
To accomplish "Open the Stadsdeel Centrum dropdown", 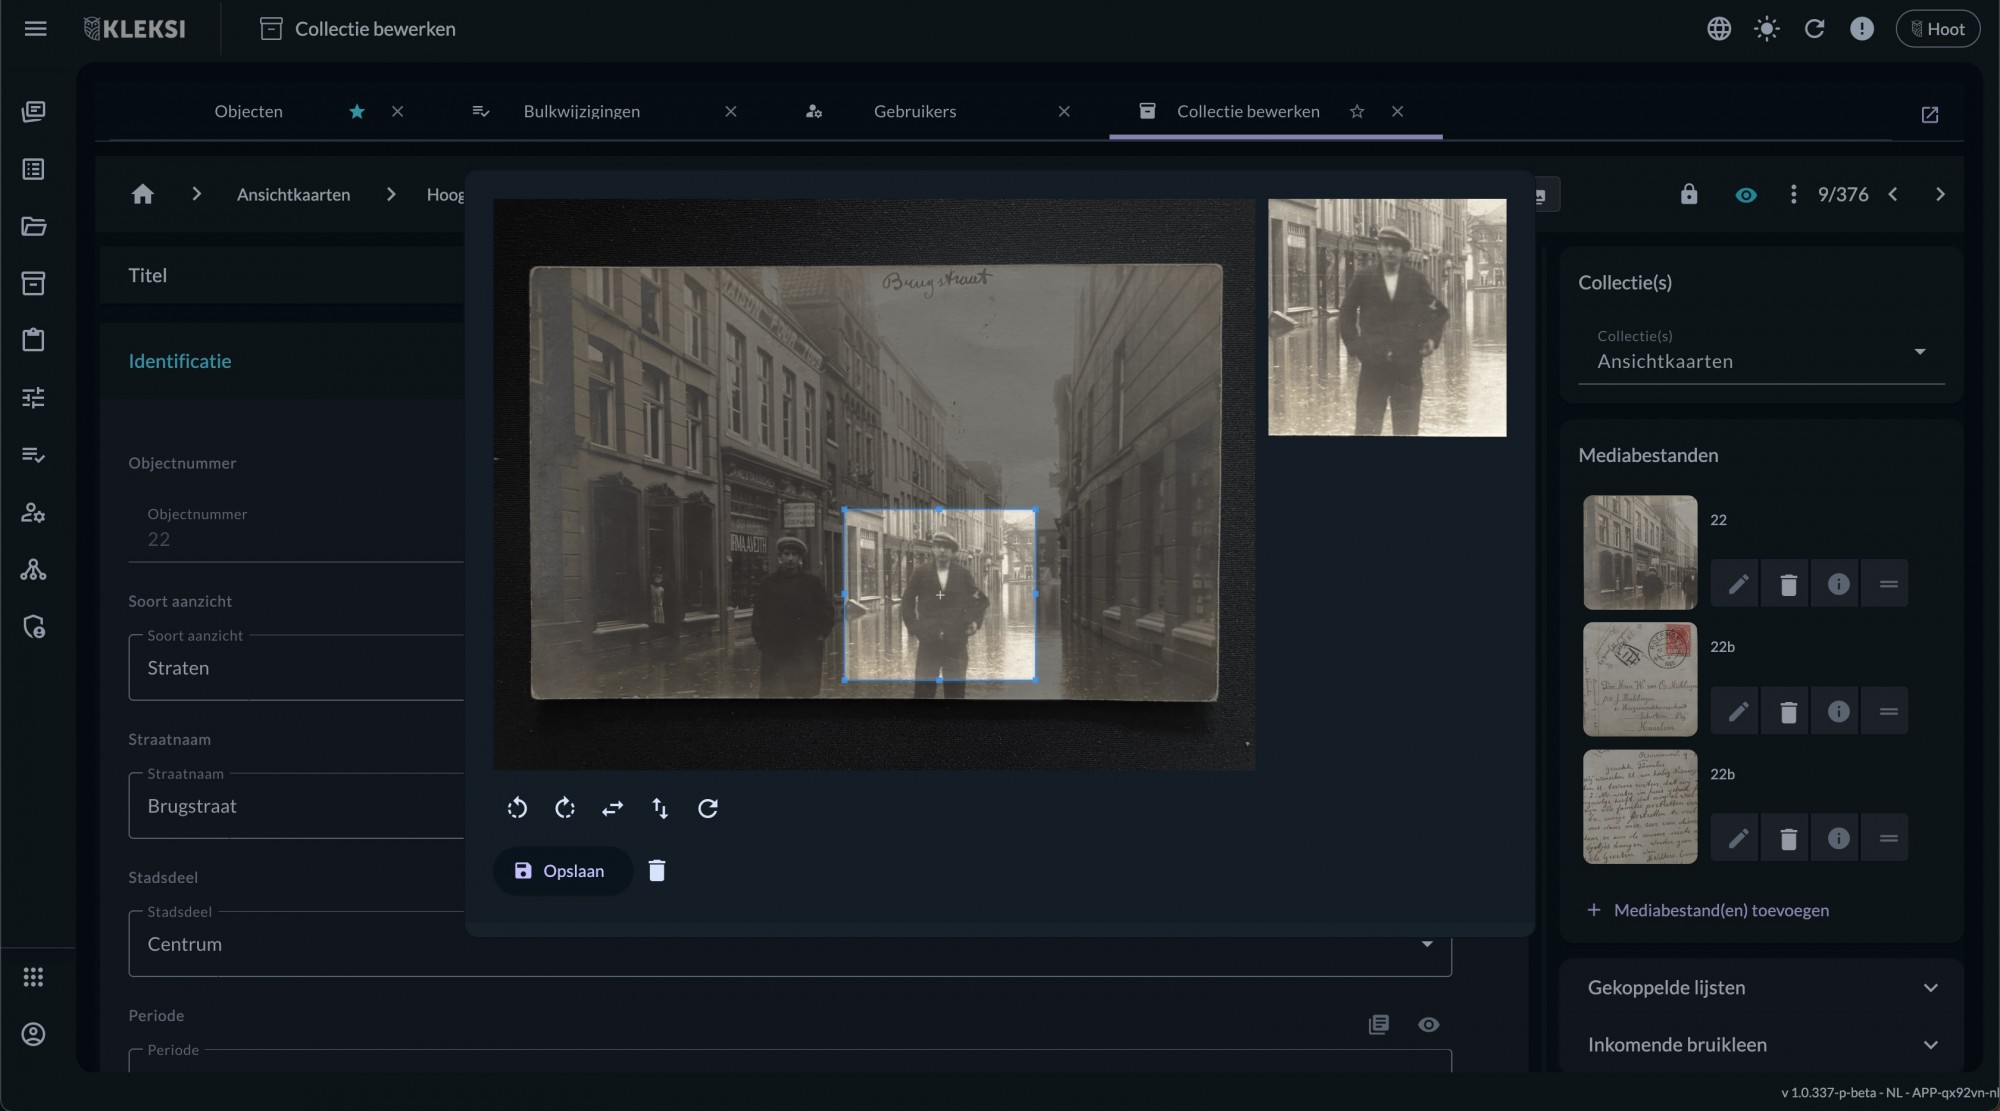I will coord(790,944).
